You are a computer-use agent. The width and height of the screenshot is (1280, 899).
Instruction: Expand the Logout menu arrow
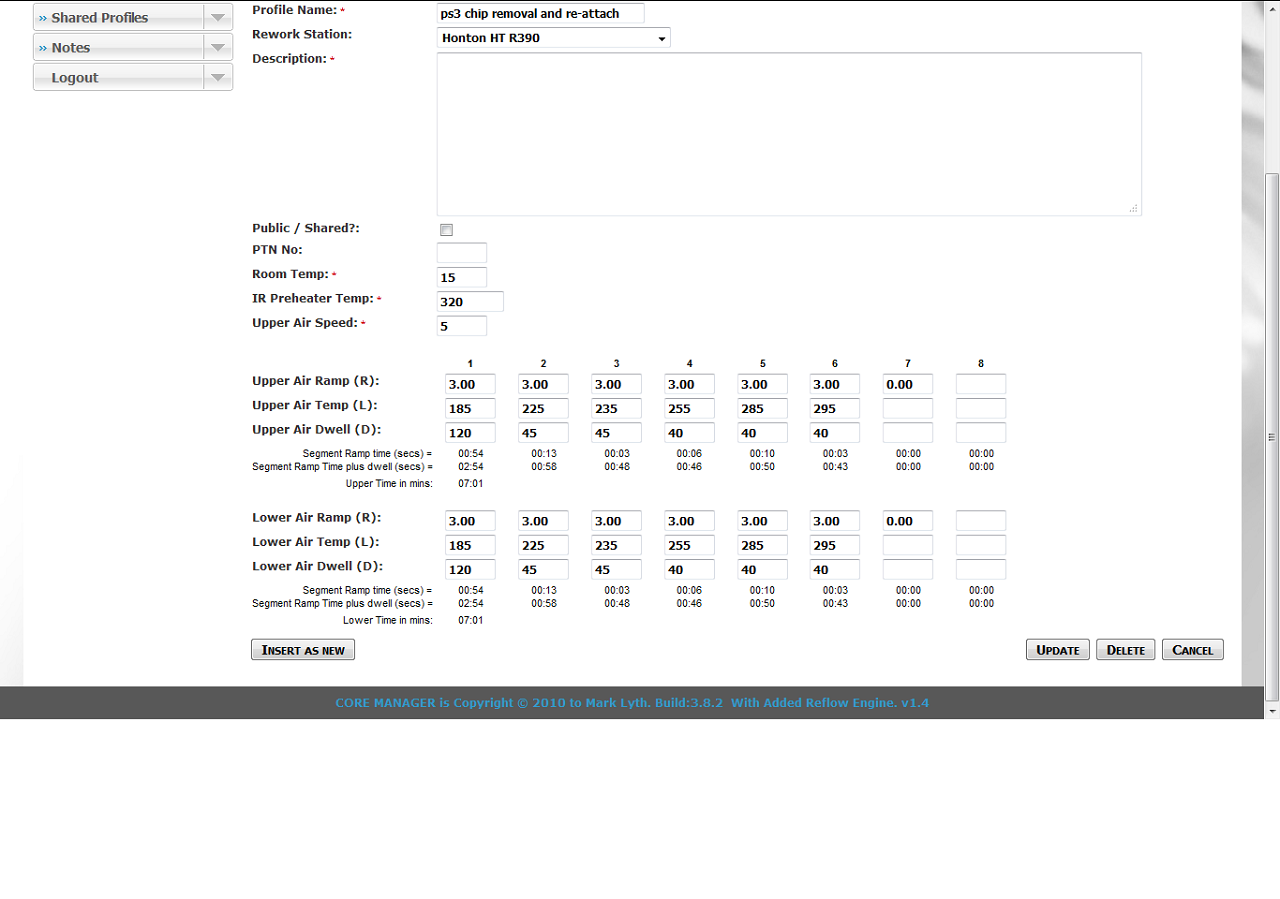218,77
